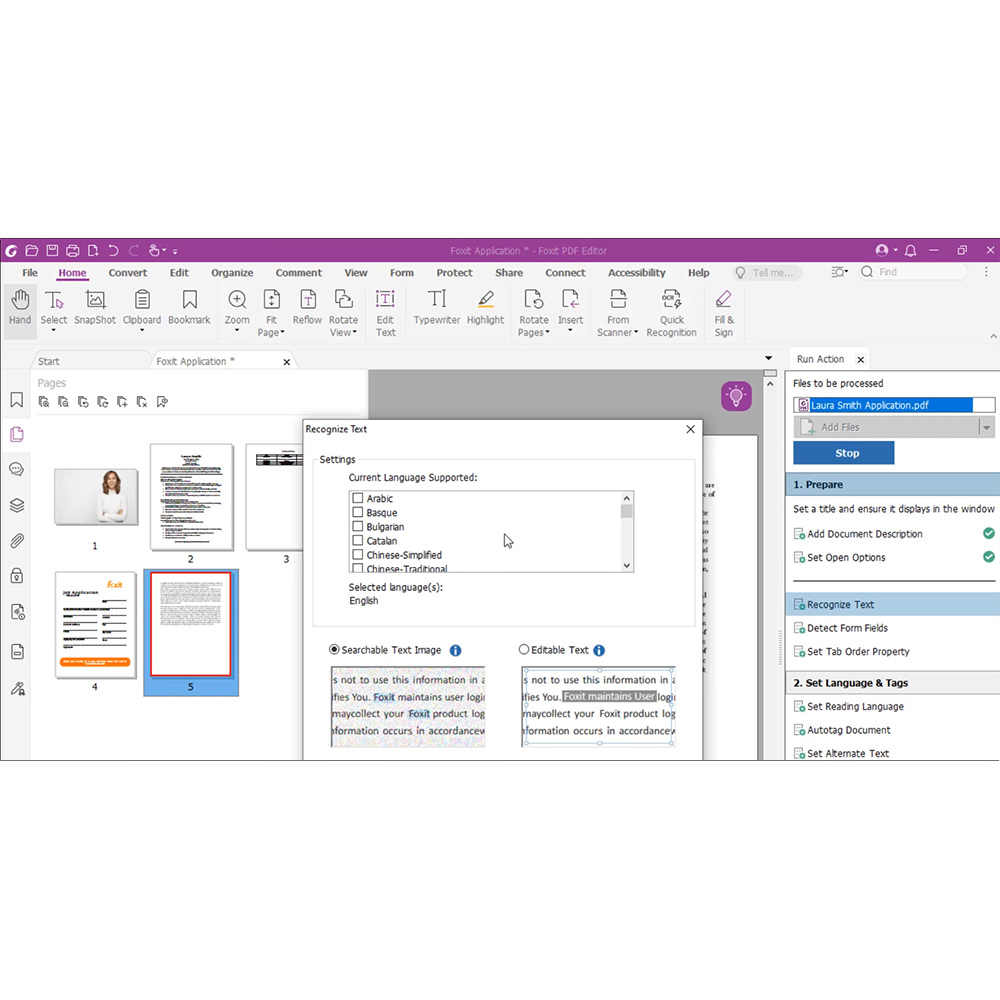Select the Hand tool

click(x=20, y=307)
